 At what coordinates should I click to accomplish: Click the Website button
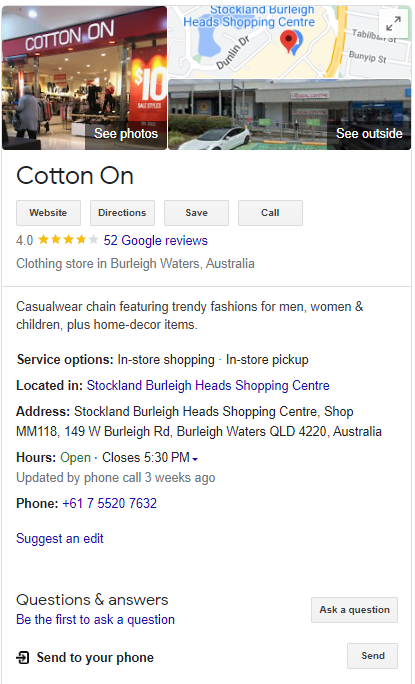tap(48, 213)
